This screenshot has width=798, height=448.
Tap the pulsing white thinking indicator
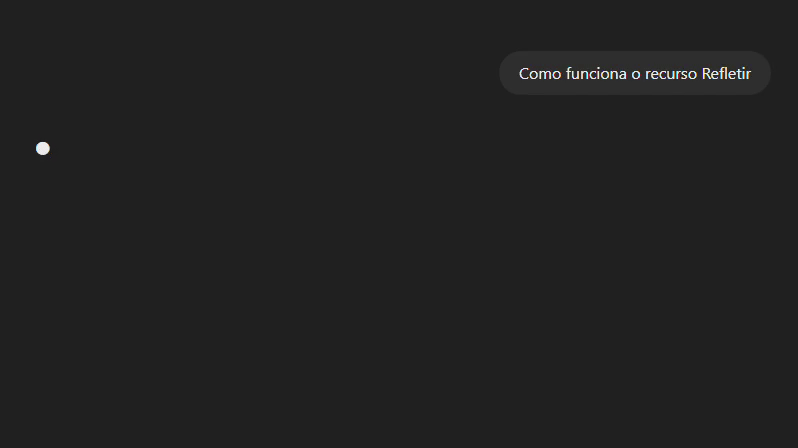click(x=43, y=148)
